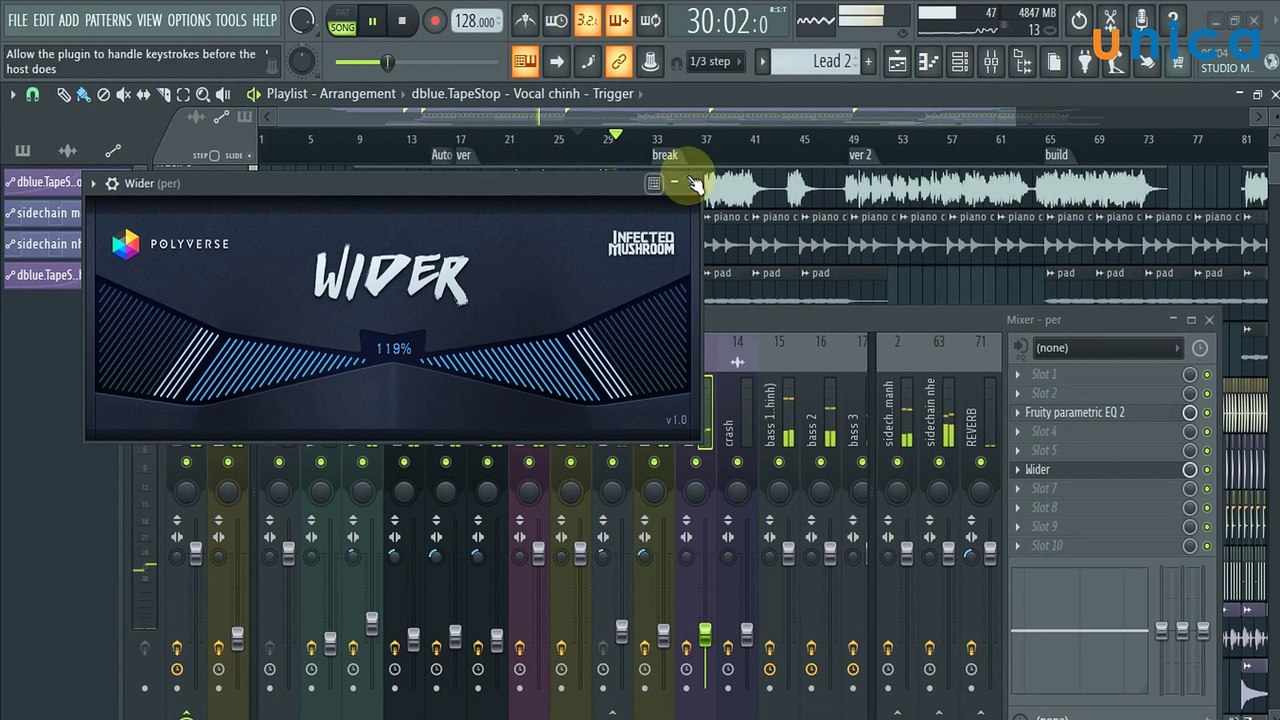This screenshot has height=720, width=1280.
Task: Select the sidechain m picker item
Action: click(x=43, y=213)
